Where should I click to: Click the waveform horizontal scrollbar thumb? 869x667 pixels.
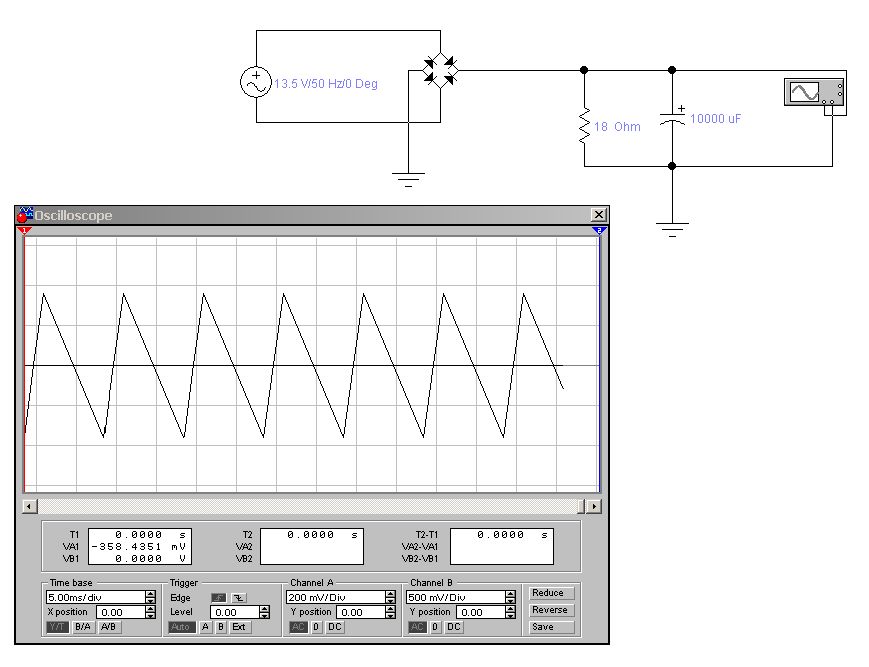(581, 506)
